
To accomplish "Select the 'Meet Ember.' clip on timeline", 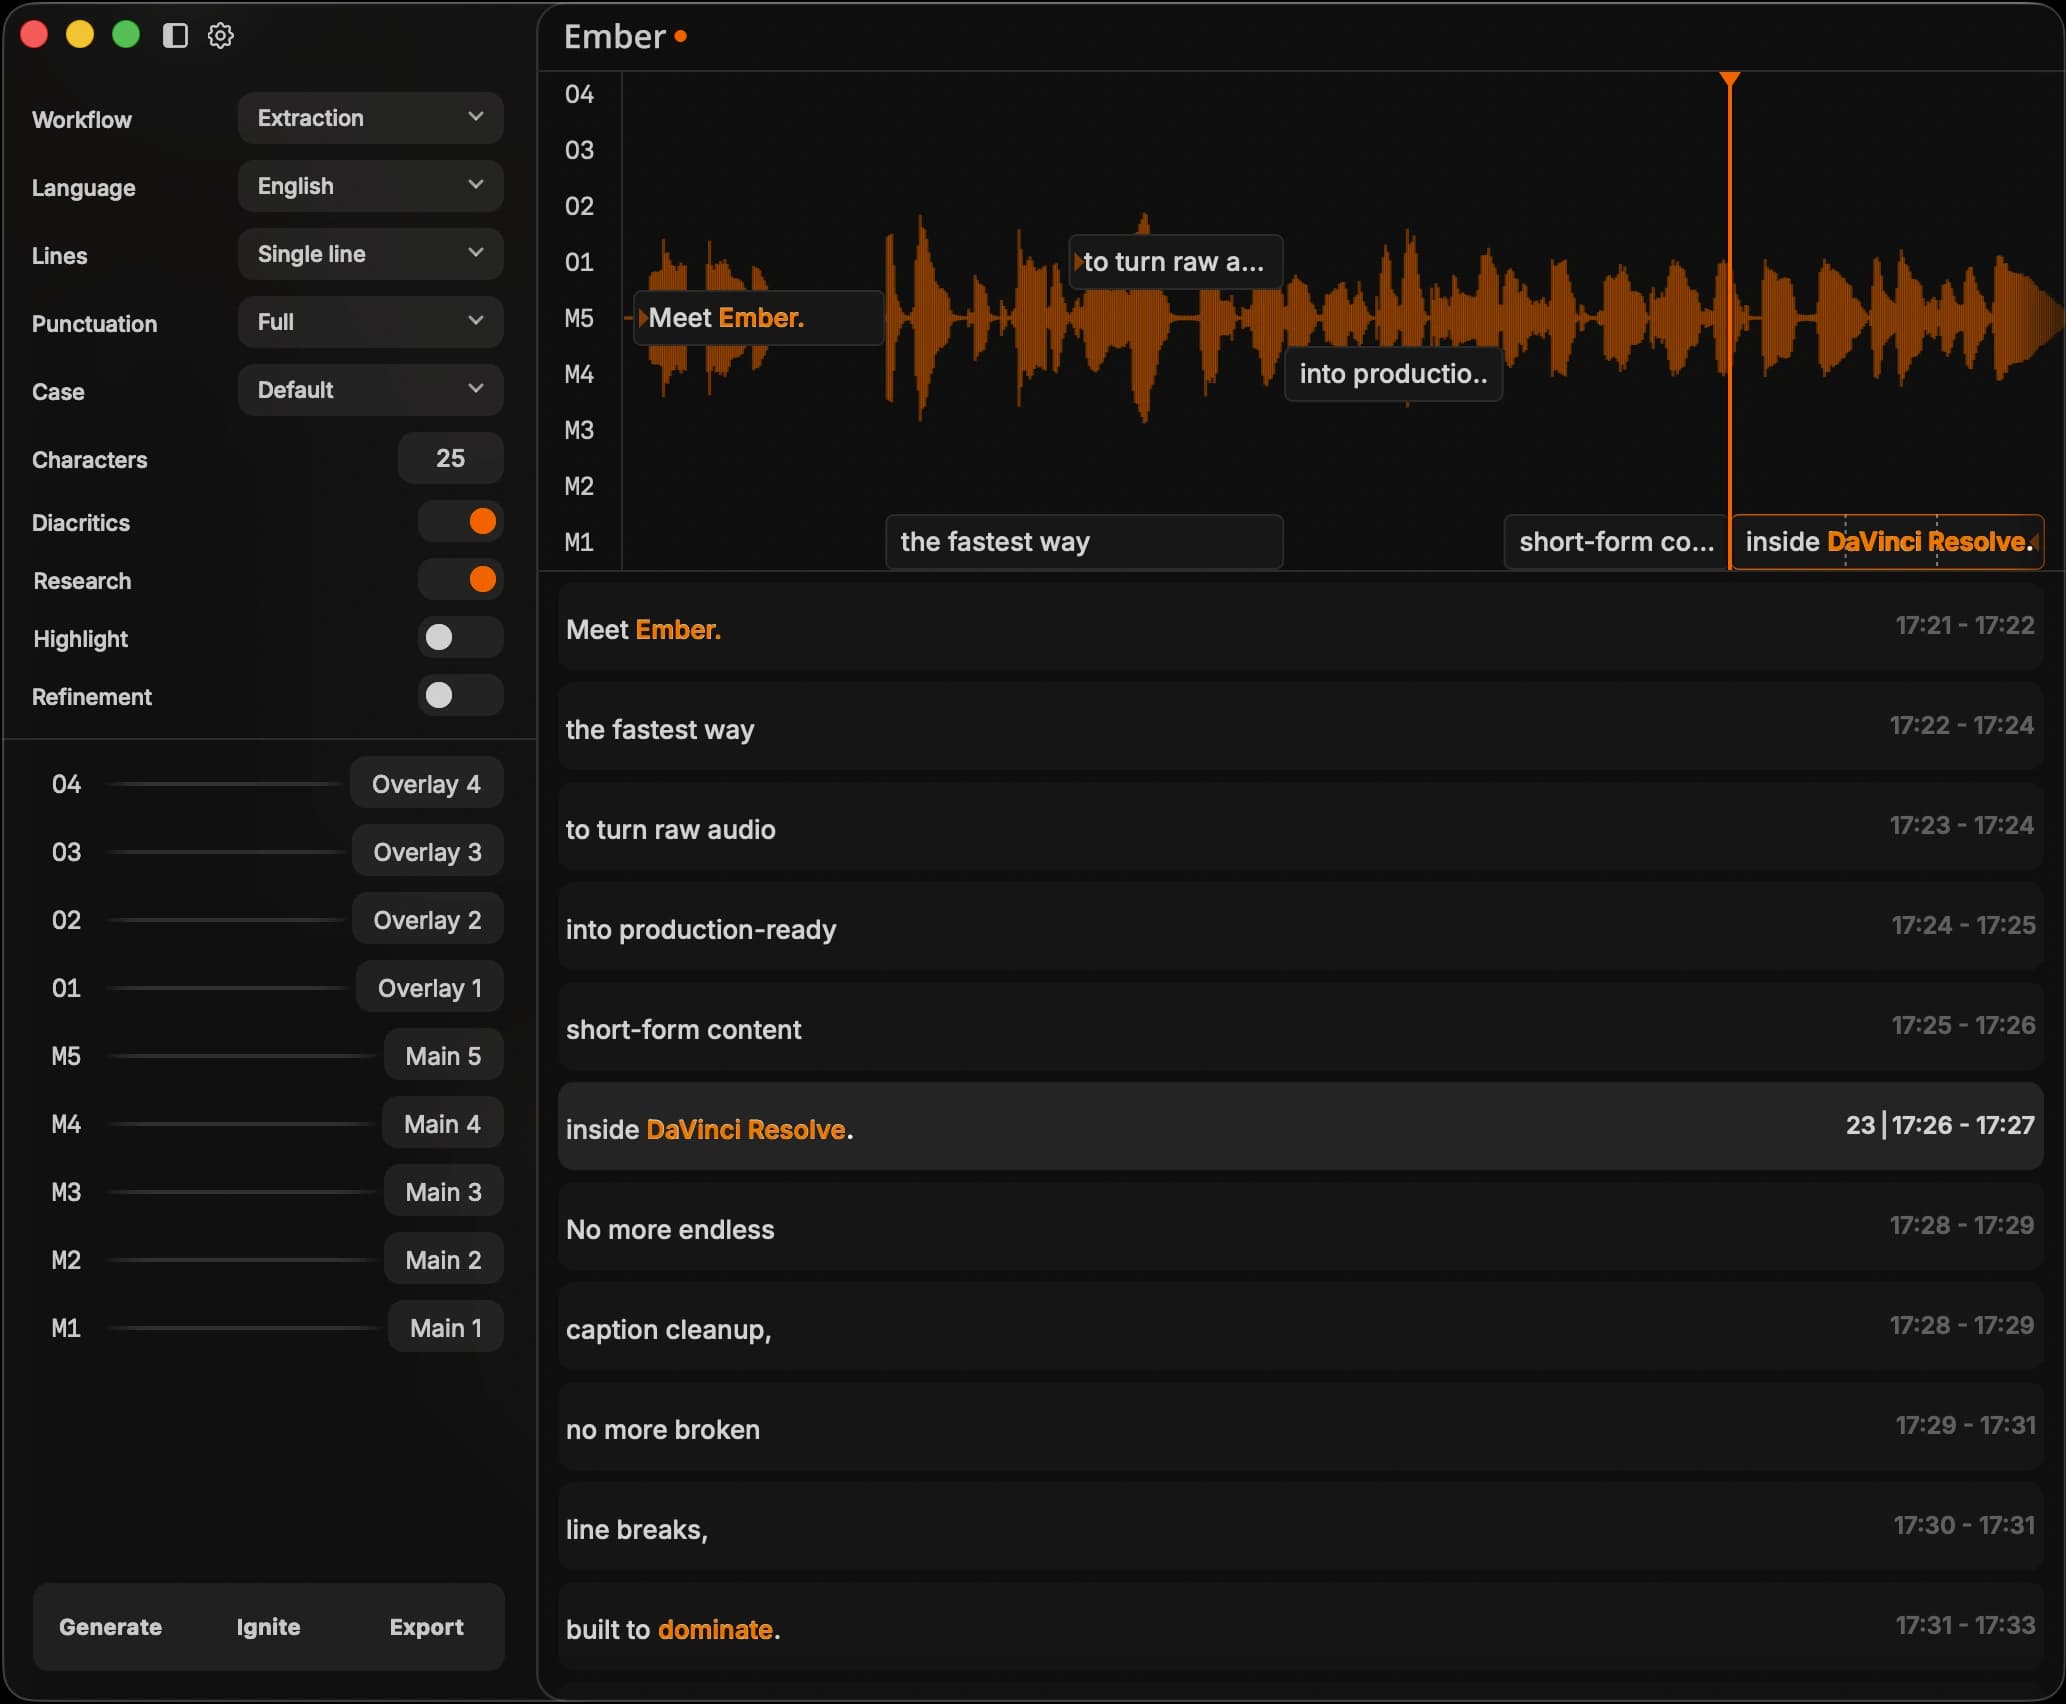I will 758,318.
